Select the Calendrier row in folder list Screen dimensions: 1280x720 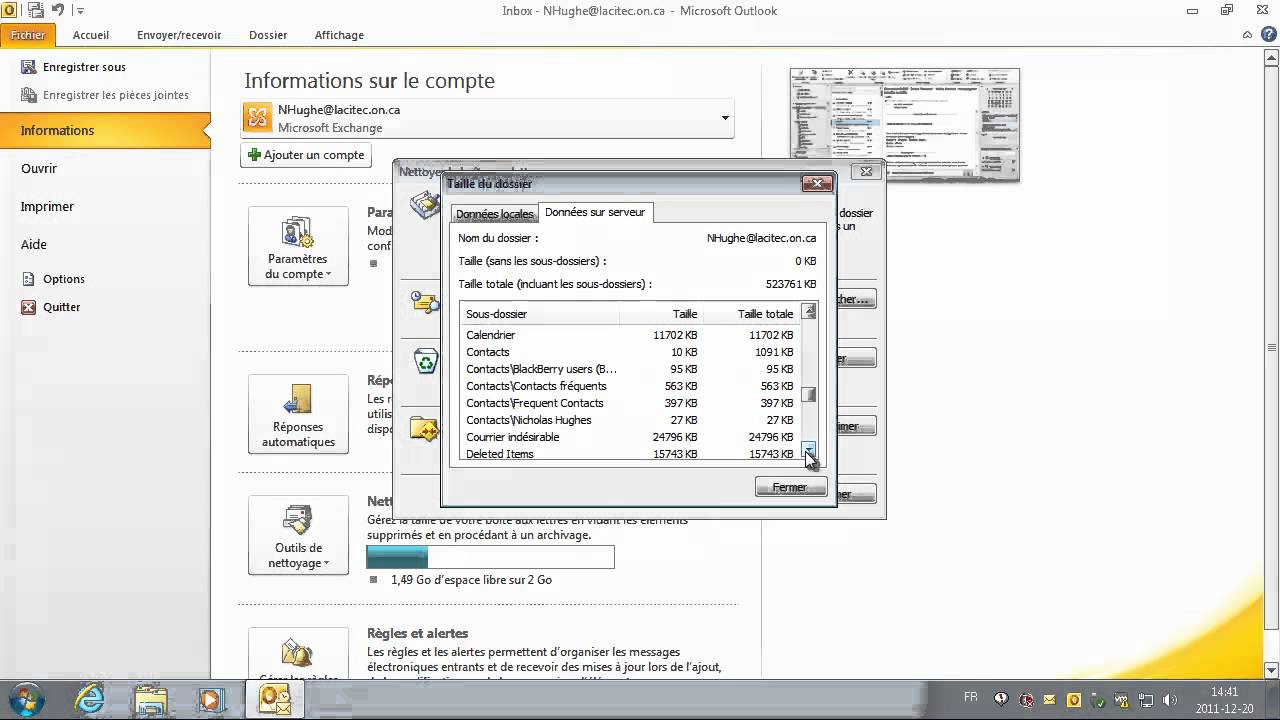630,335
